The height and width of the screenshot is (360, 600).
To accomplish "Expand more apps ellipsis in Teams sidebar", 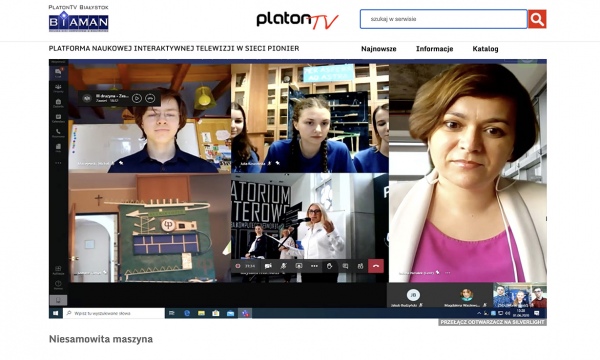I will (x=58, y=163).
